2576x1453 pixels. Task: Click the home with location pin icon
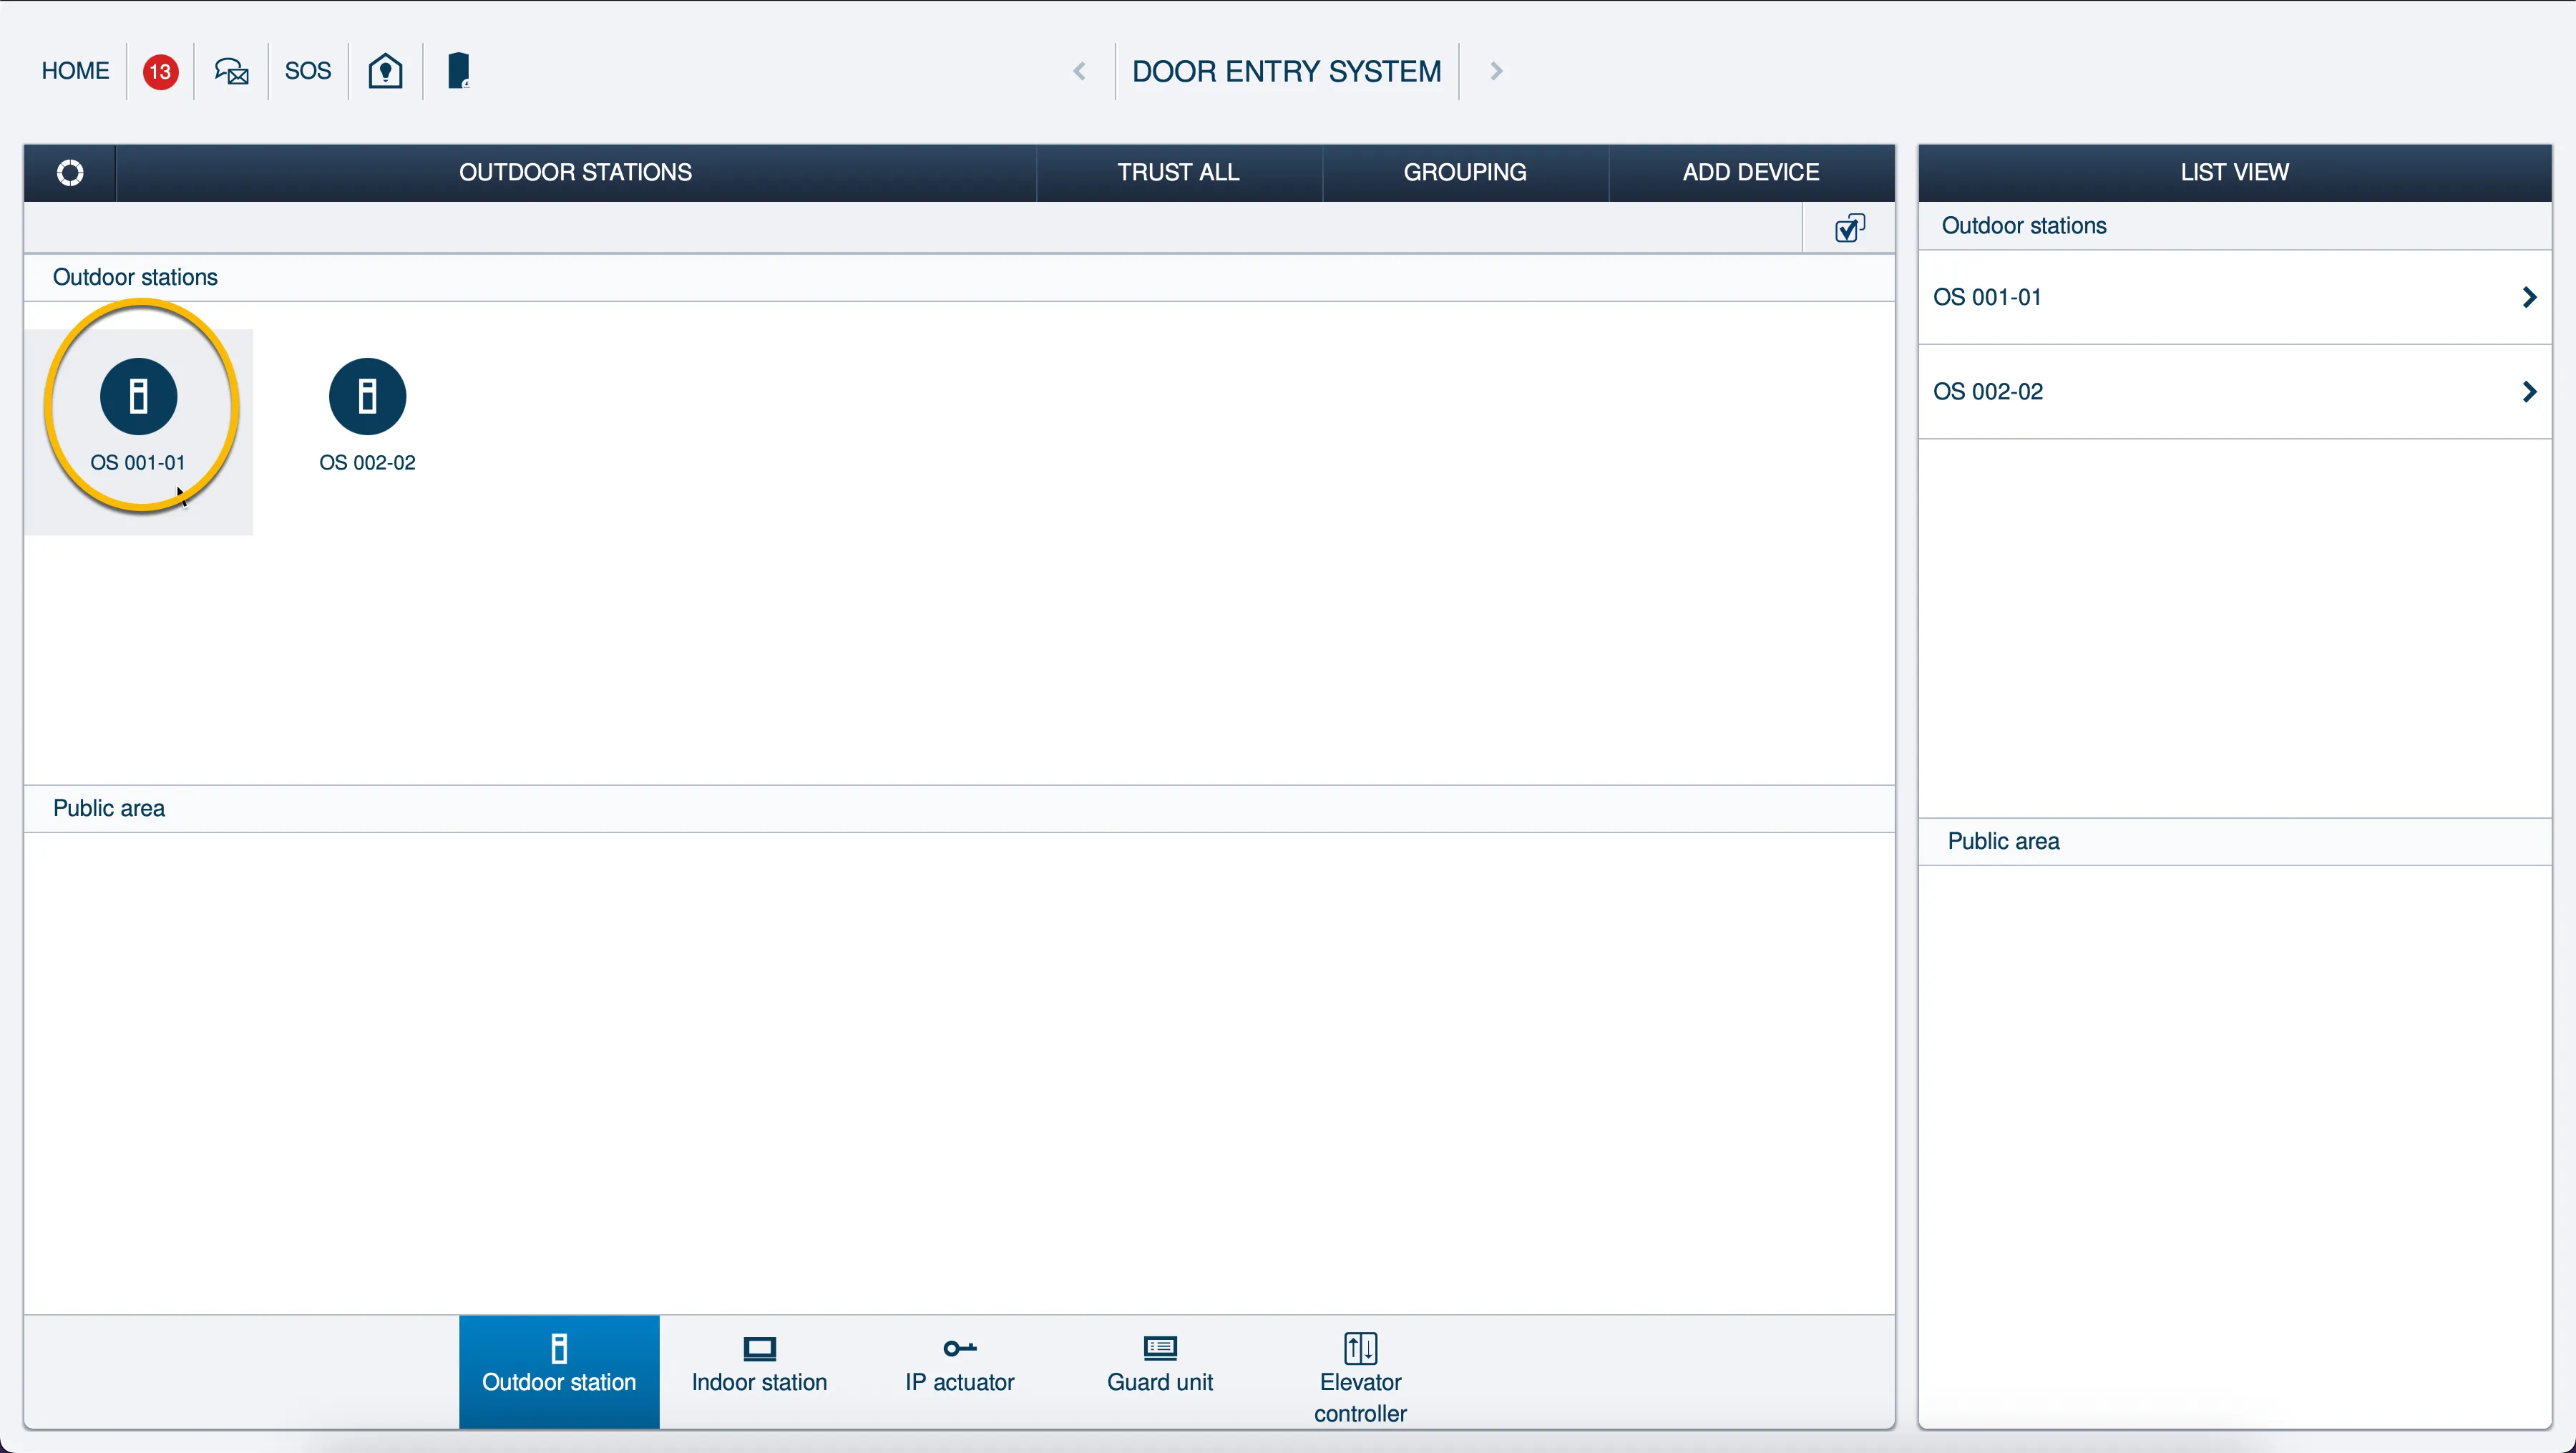tap(385, 71)
